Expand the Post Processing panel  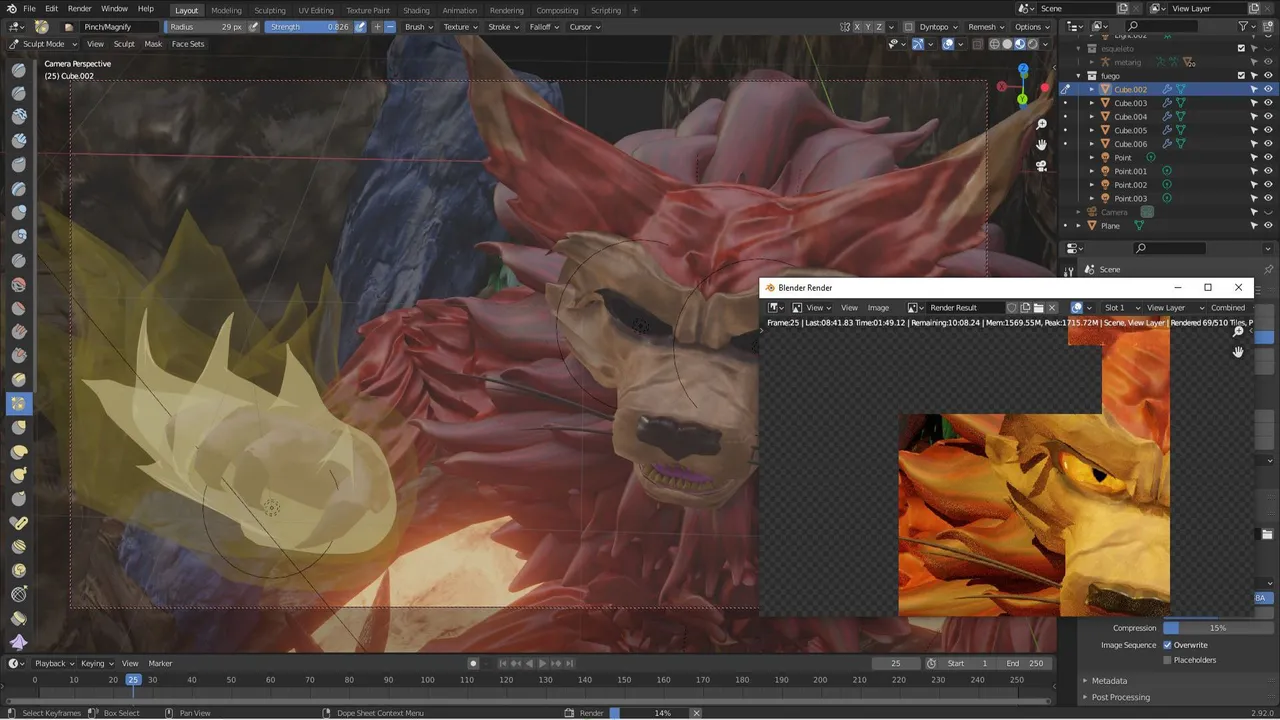pos(1120,697)
